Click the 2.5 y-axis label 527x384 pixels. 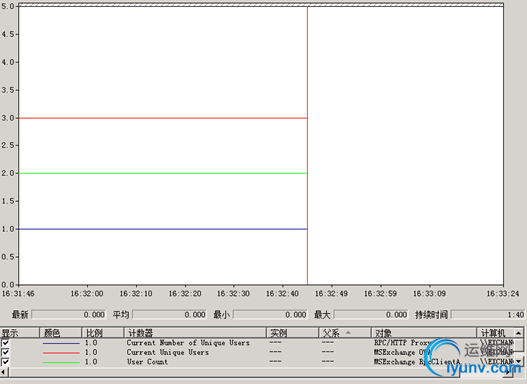pyautogui.click(x=7, y=145)
